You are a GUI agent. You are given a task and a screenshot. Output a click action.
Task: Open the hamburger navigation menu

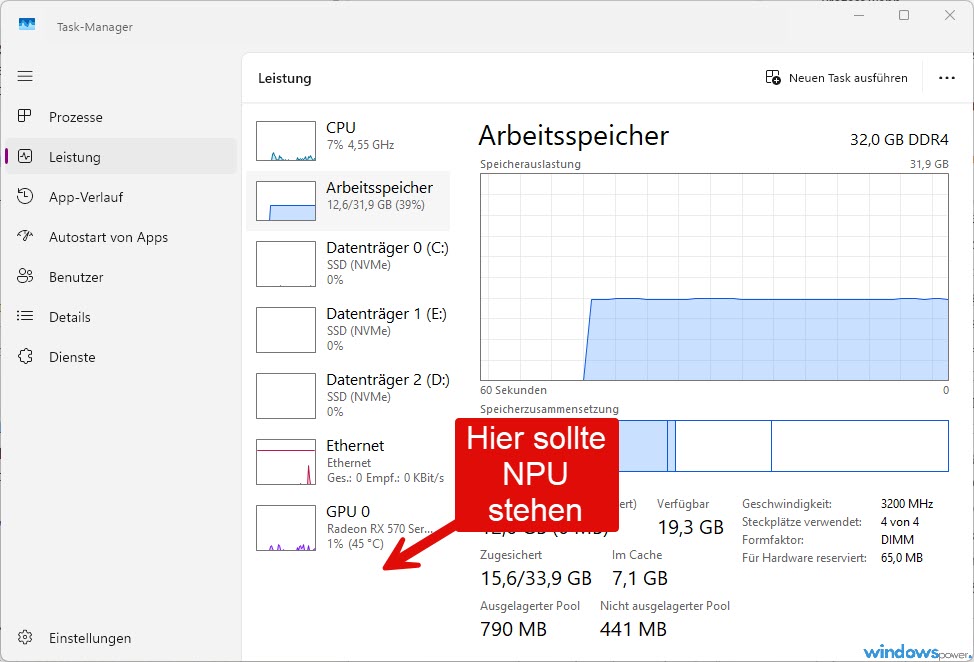point(25,76)
